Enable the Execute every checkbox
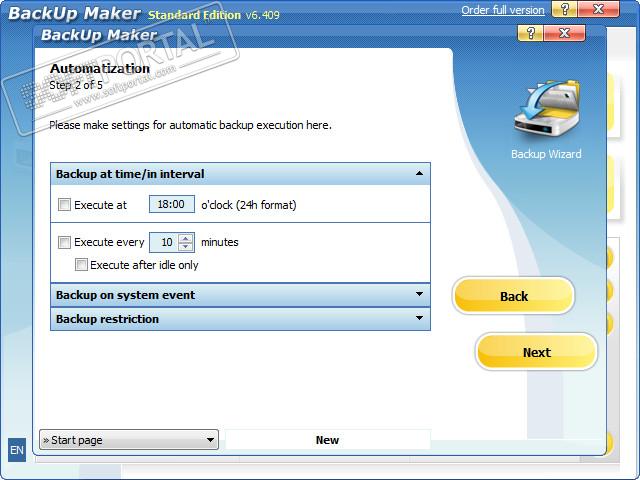Screen dimensions: 640x480 64,242
